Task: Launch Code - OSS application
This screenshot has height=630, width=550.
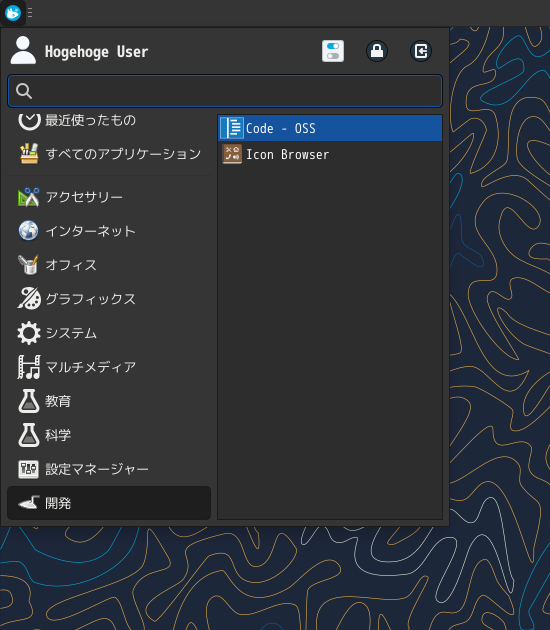Action: (x=330, y=128)
